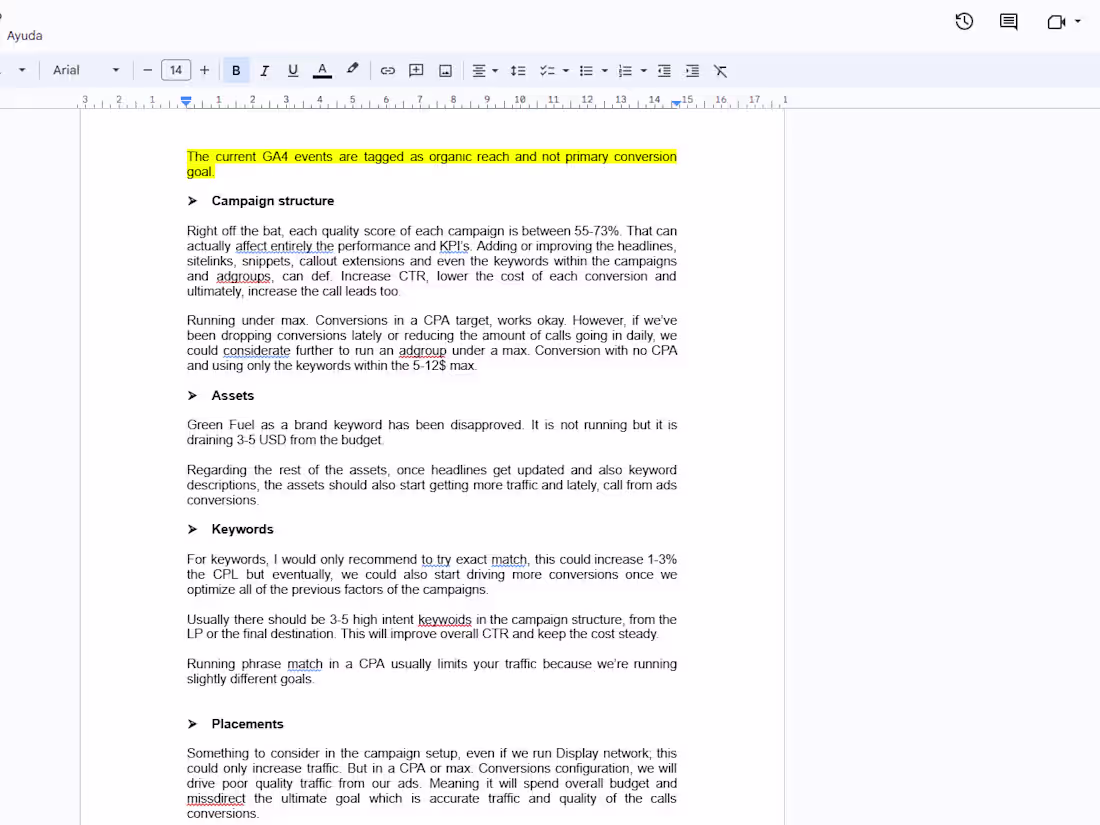Click the insert link icon

click(387, 70)
